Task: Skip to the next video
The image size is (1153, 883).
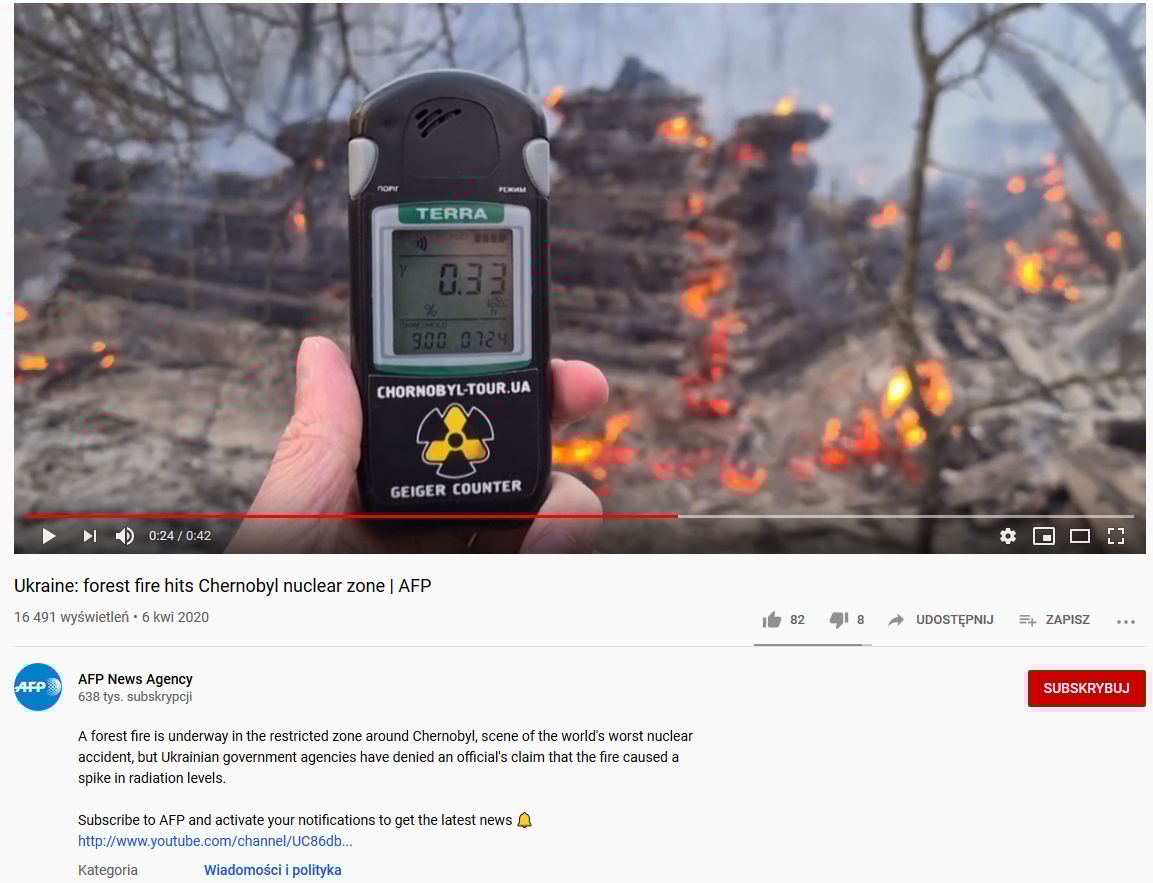Action: (90, 536)
